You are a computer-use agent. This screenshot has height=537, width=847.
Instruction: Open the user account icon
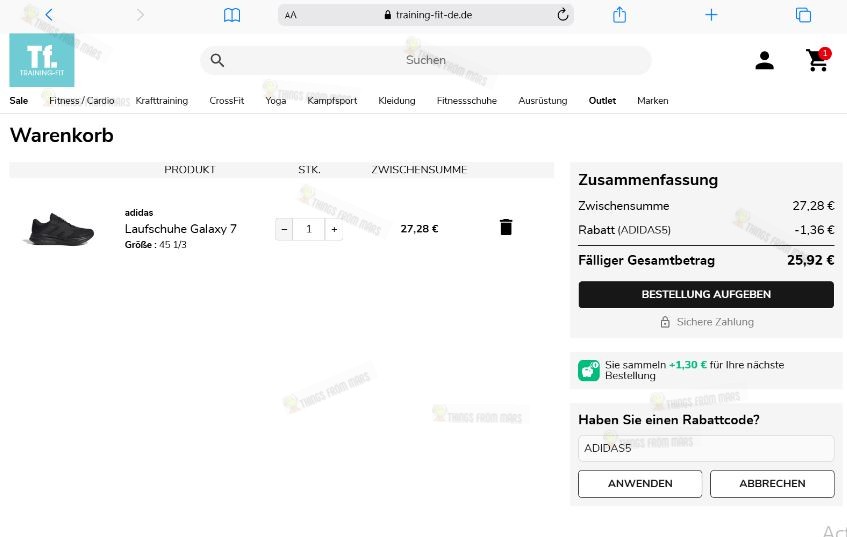click(764, 61)
